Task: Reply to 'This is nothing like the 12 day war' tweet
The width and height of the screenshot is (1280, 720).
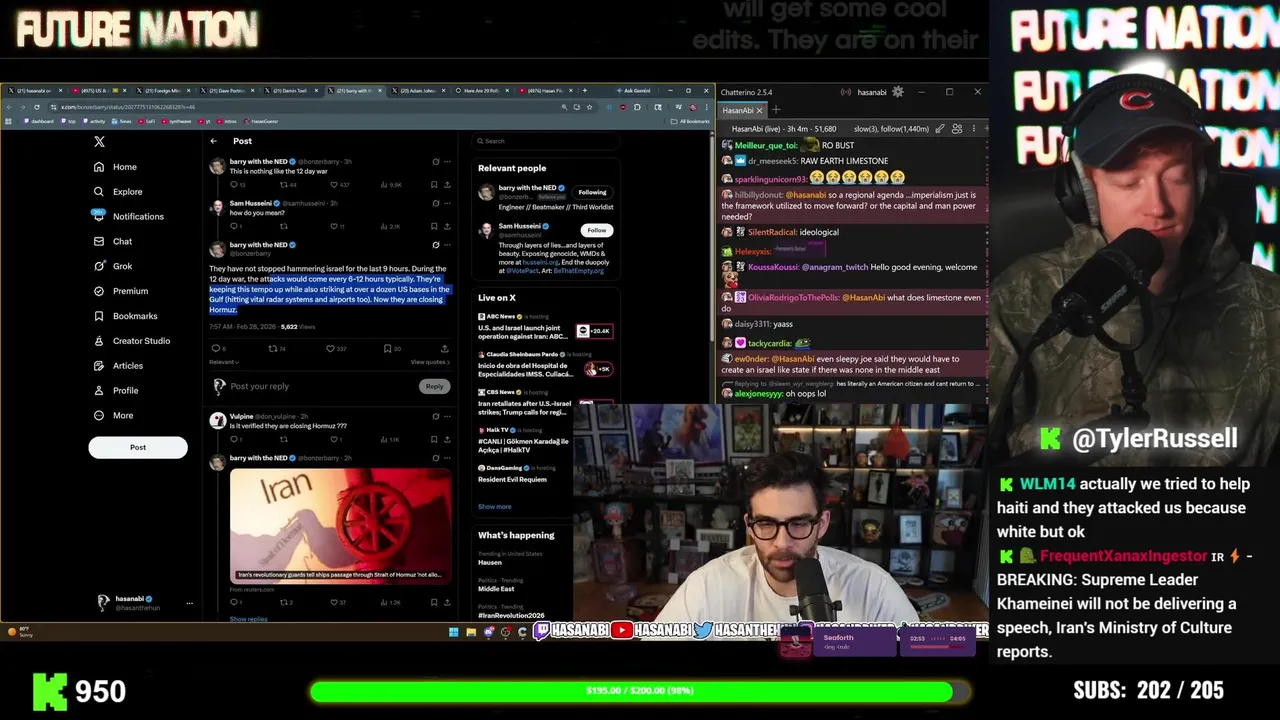Action: [x=236, y=184]
